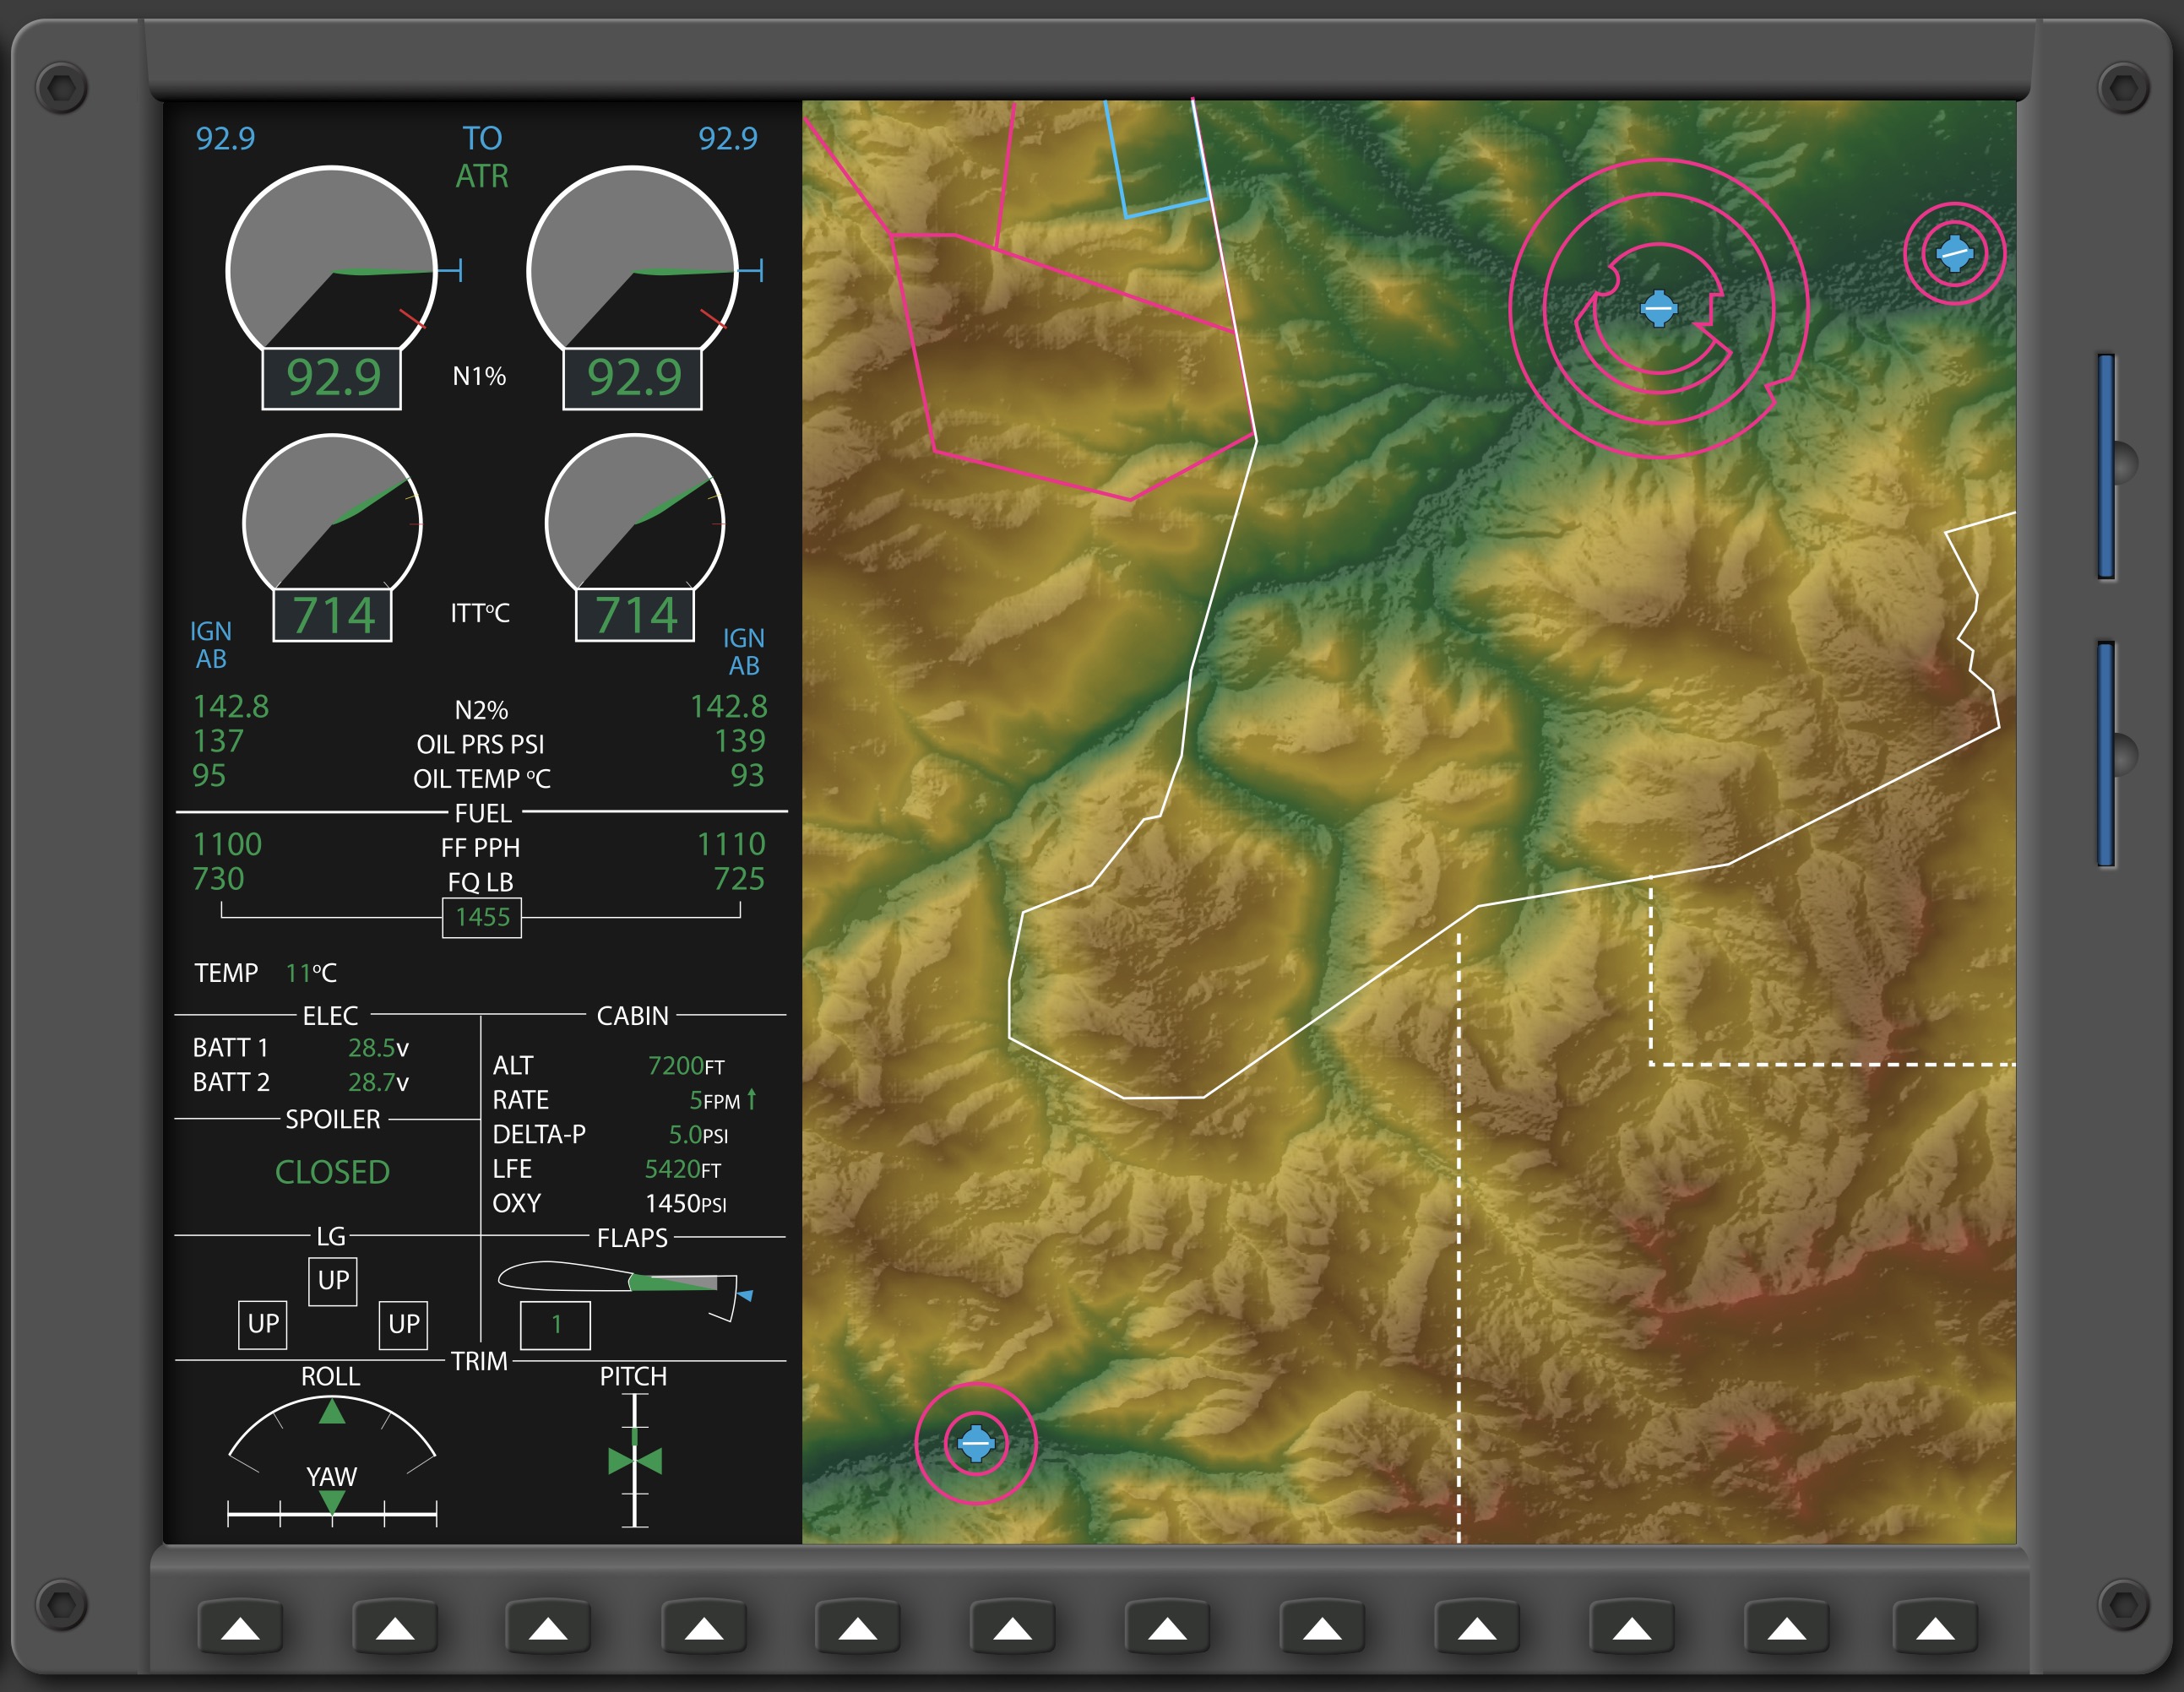Image resolution: width=2184 pixels, height=1692 pixels.
Task: Click the waypoint icon inside triple magenta rings
Action: 1658,308
